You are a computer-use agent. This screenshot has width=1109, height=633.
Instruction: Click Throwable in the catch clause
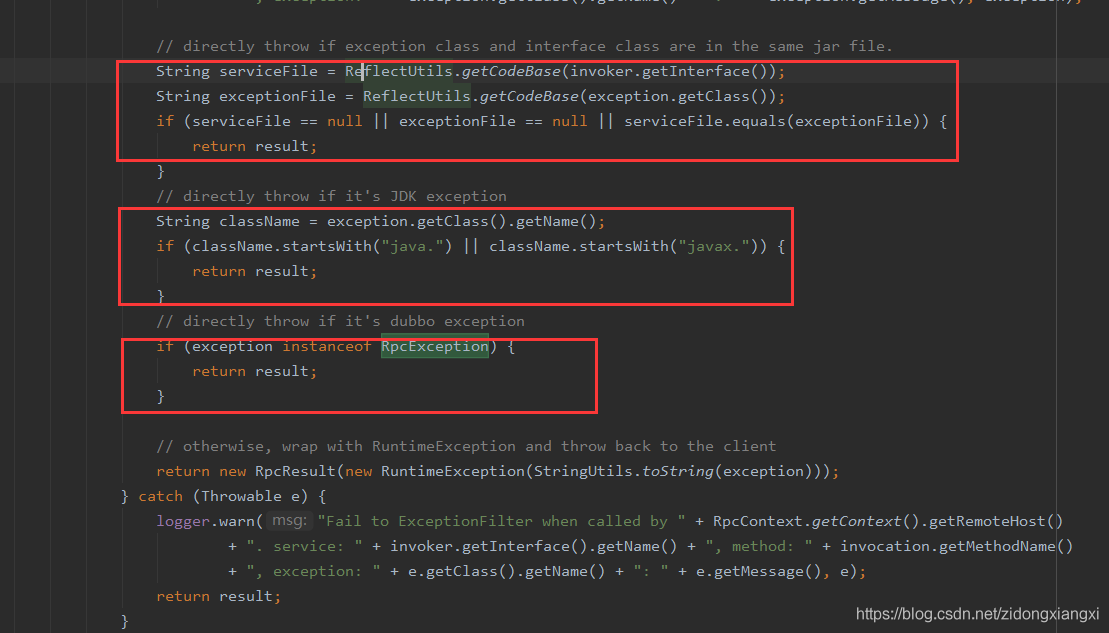pyautogui.click(x=241, y=496)
